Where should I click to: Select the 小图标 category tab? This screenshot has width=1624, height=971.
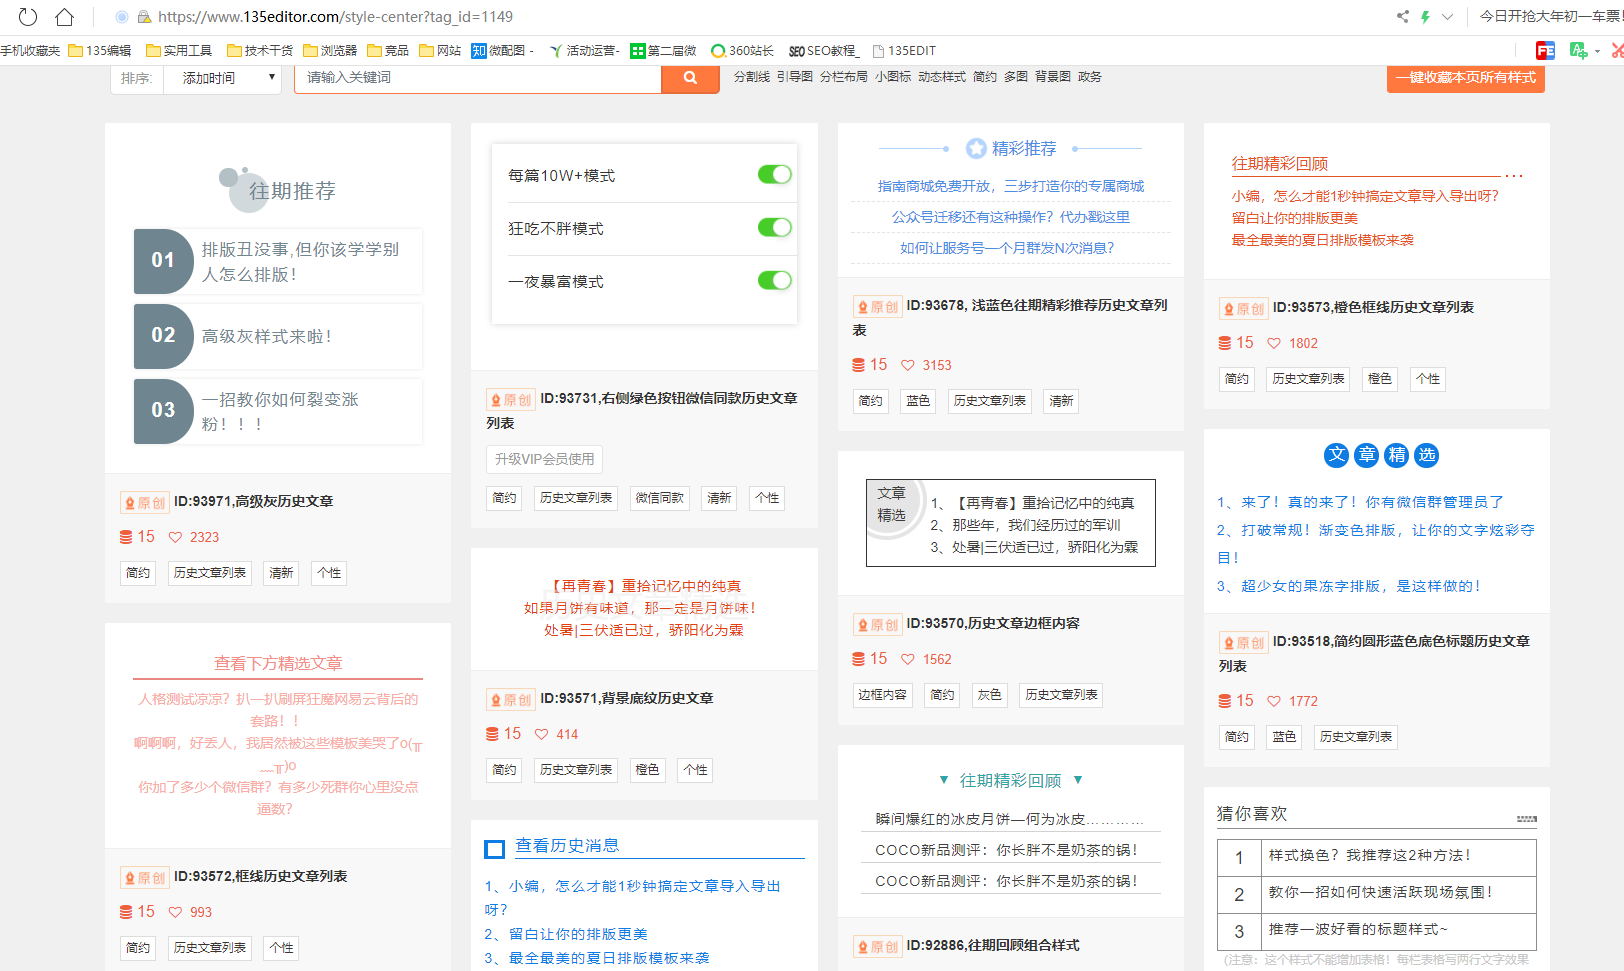893,76
